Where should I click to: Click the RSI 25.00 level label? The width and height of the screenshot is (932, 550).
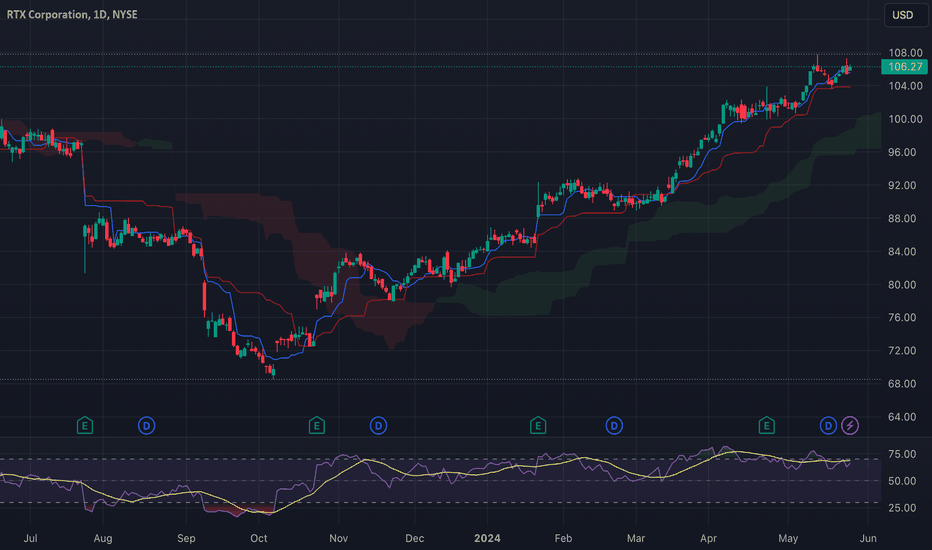[x=902, y=508]
